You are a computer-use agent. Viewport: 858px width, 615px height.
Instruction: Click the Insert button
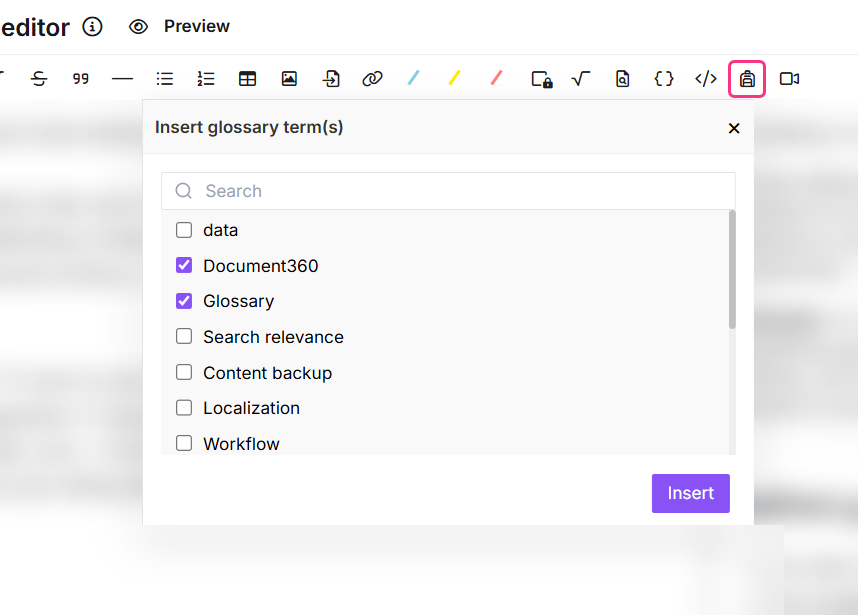tap(691, 494)
